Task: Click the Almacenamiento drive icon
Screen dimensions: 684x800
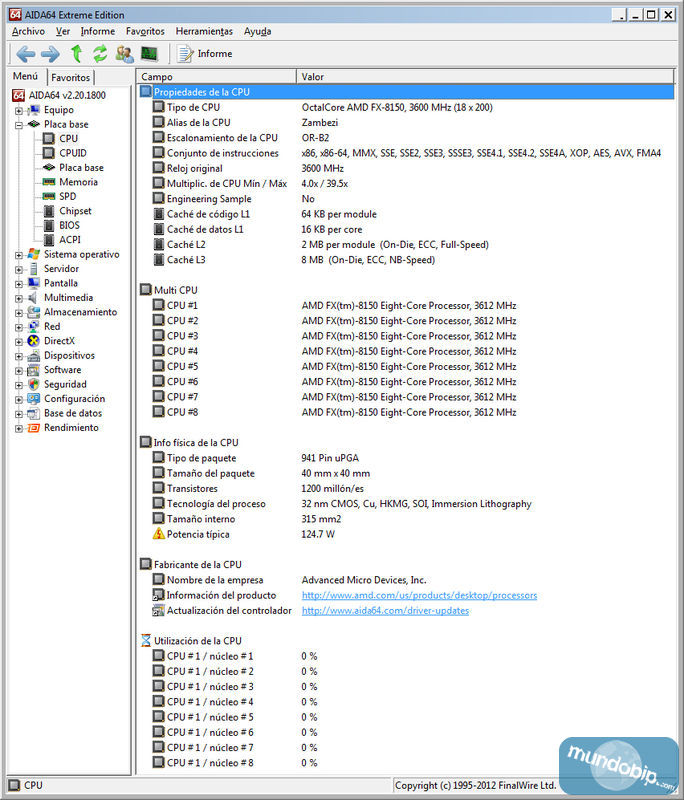Action: 34,312
